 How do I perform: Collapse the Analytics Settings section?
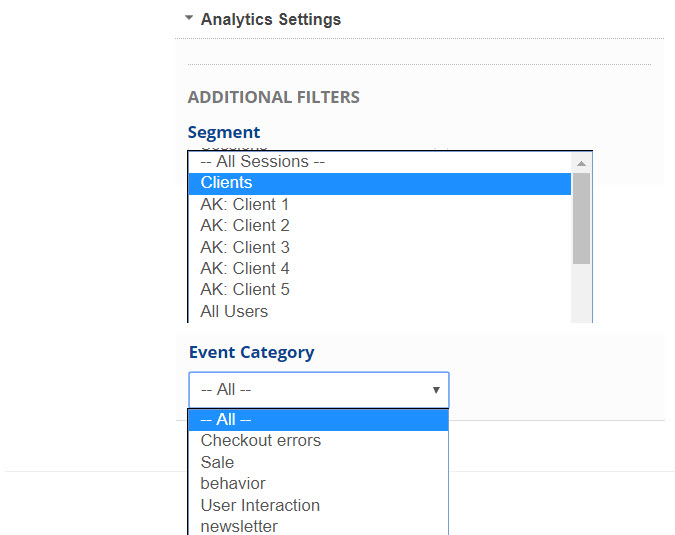point(189,19)
